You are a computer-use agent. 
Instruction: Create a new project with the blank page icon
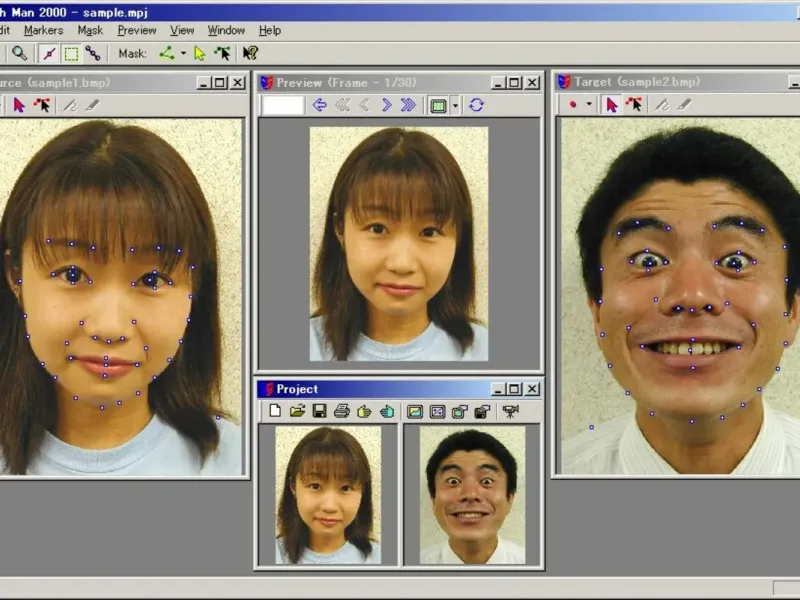[x=276, y=411]
